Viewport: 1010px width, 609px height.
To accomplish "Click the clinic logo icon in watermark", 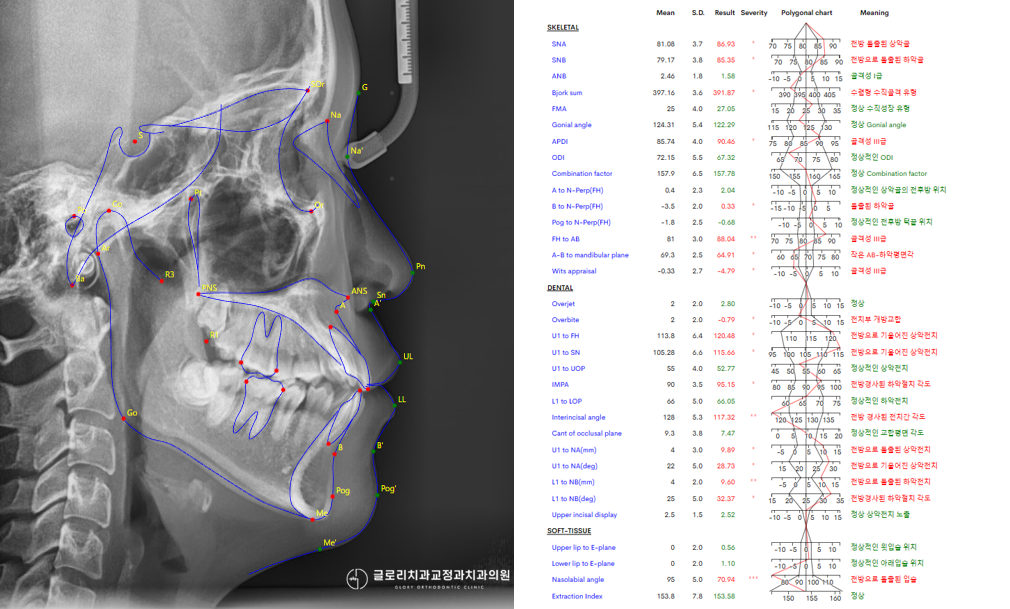I will point(355,578).
